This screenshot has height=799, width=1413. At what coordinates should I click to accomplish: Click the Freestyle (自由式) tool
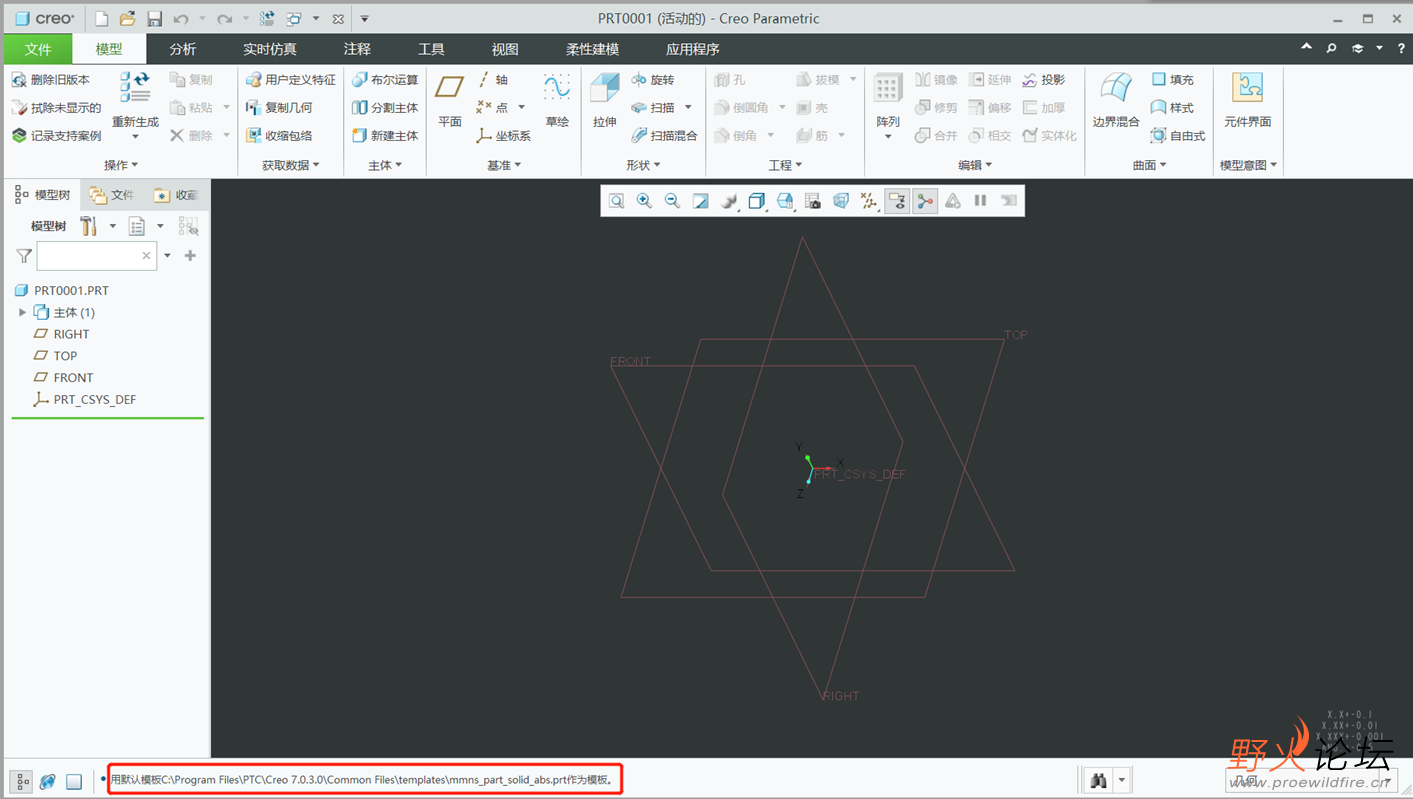1178,136
